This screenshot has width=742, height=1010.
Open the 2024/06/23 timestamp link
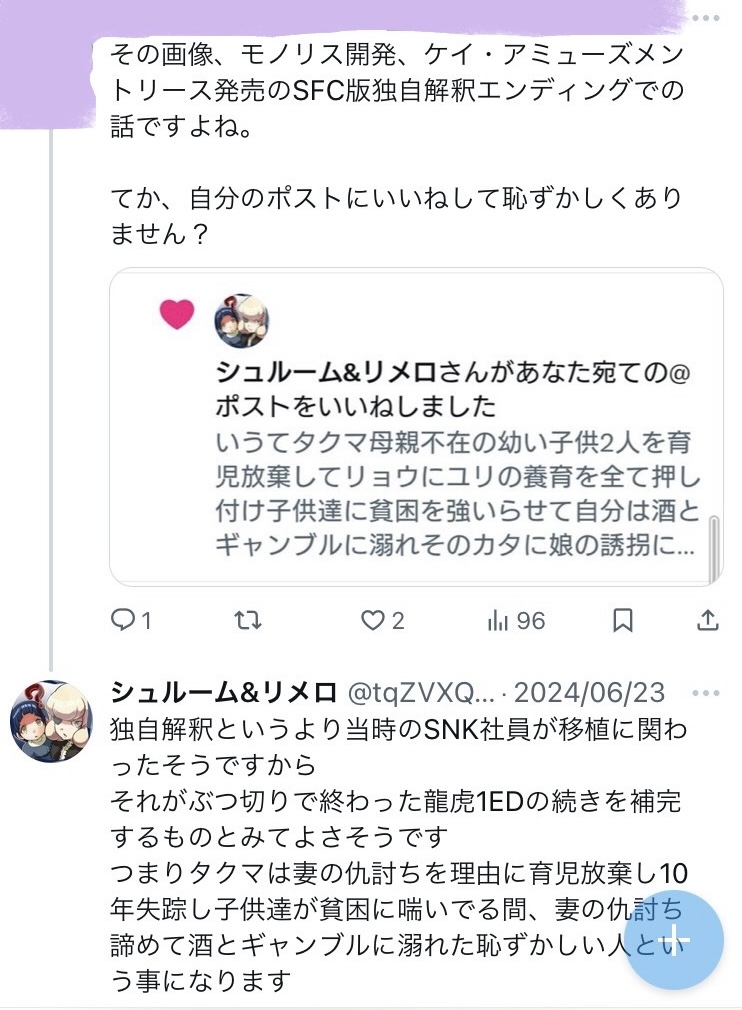[589, 692]
